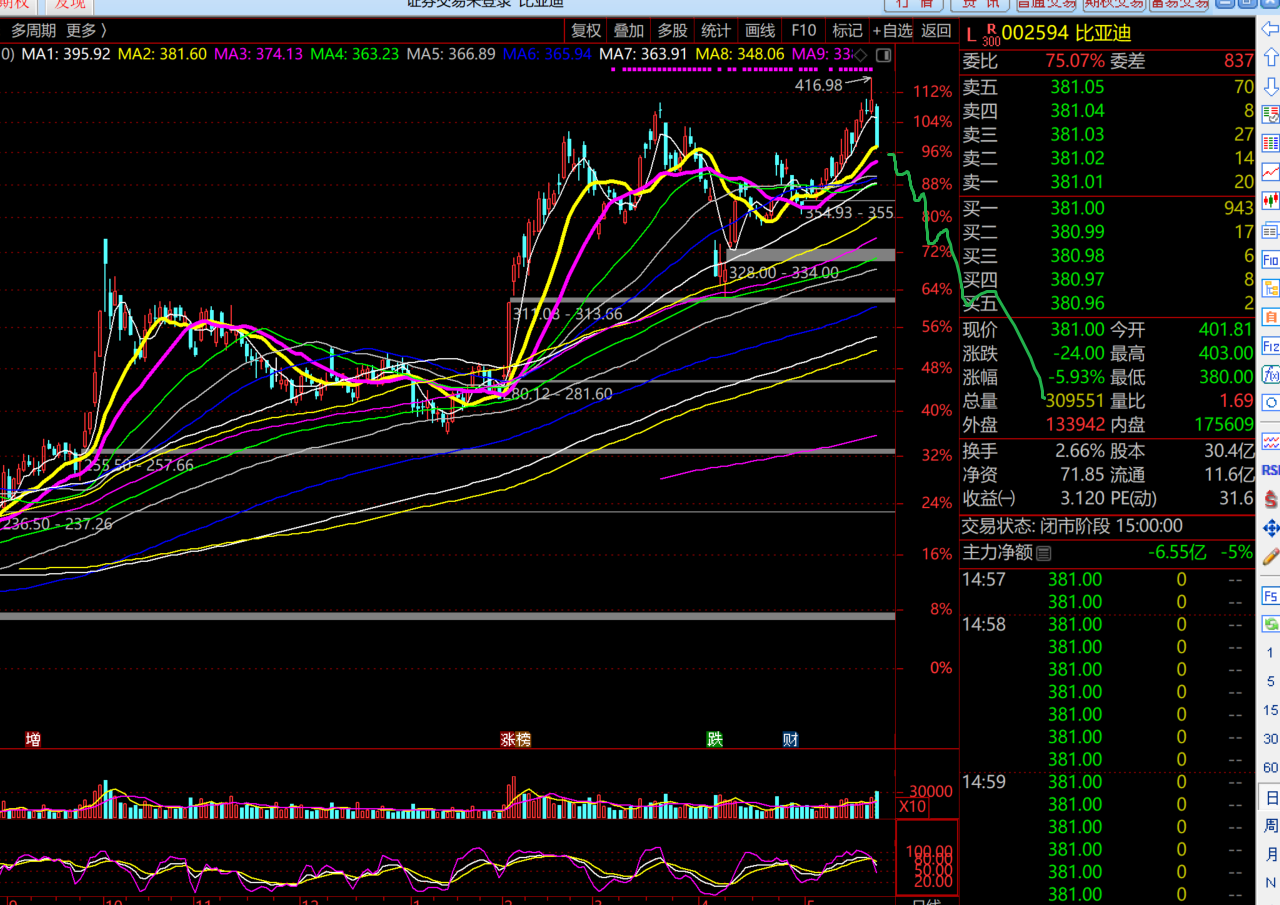Screen dimensions: 1280x905
Task: Click the left arrow back icon in sidebar
Action: (x=1270, y=28)
